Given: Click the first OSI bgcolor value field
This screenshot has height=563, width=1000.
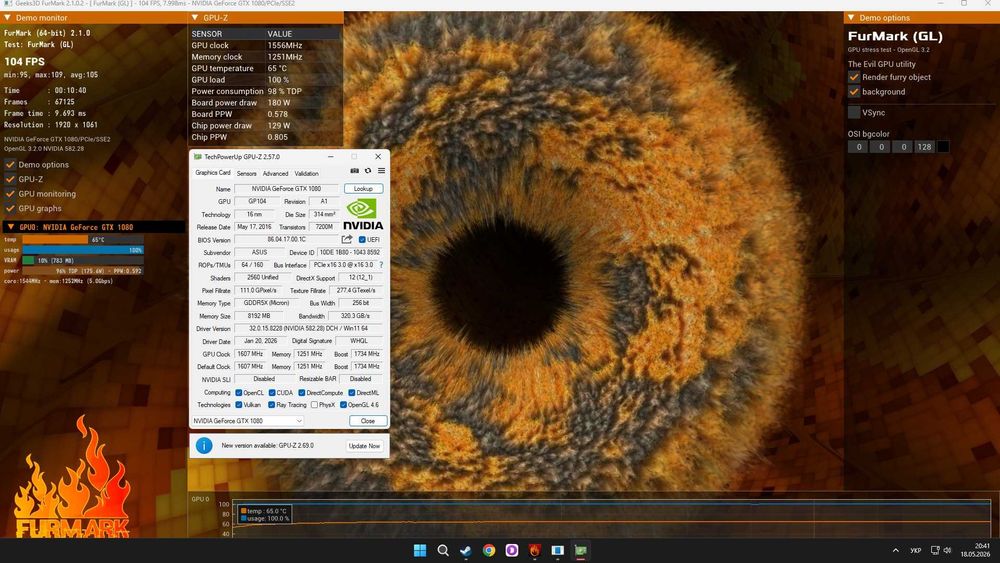Looking at the screenshot, I should pyautogui.click(x=858, y=147).
